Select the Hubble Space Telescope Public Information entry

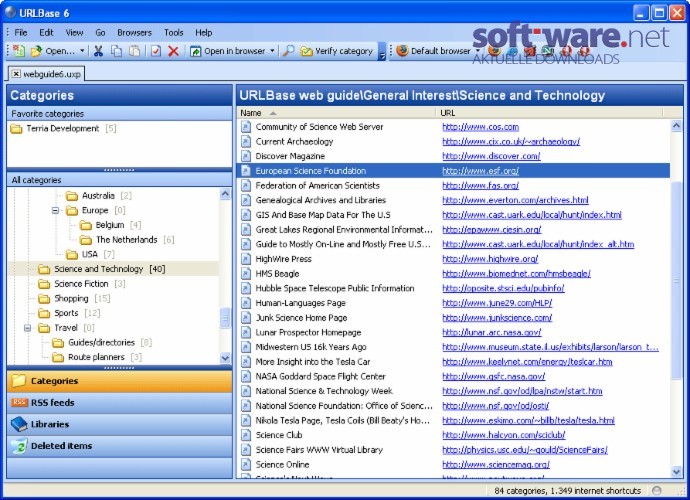pos(334,289)
